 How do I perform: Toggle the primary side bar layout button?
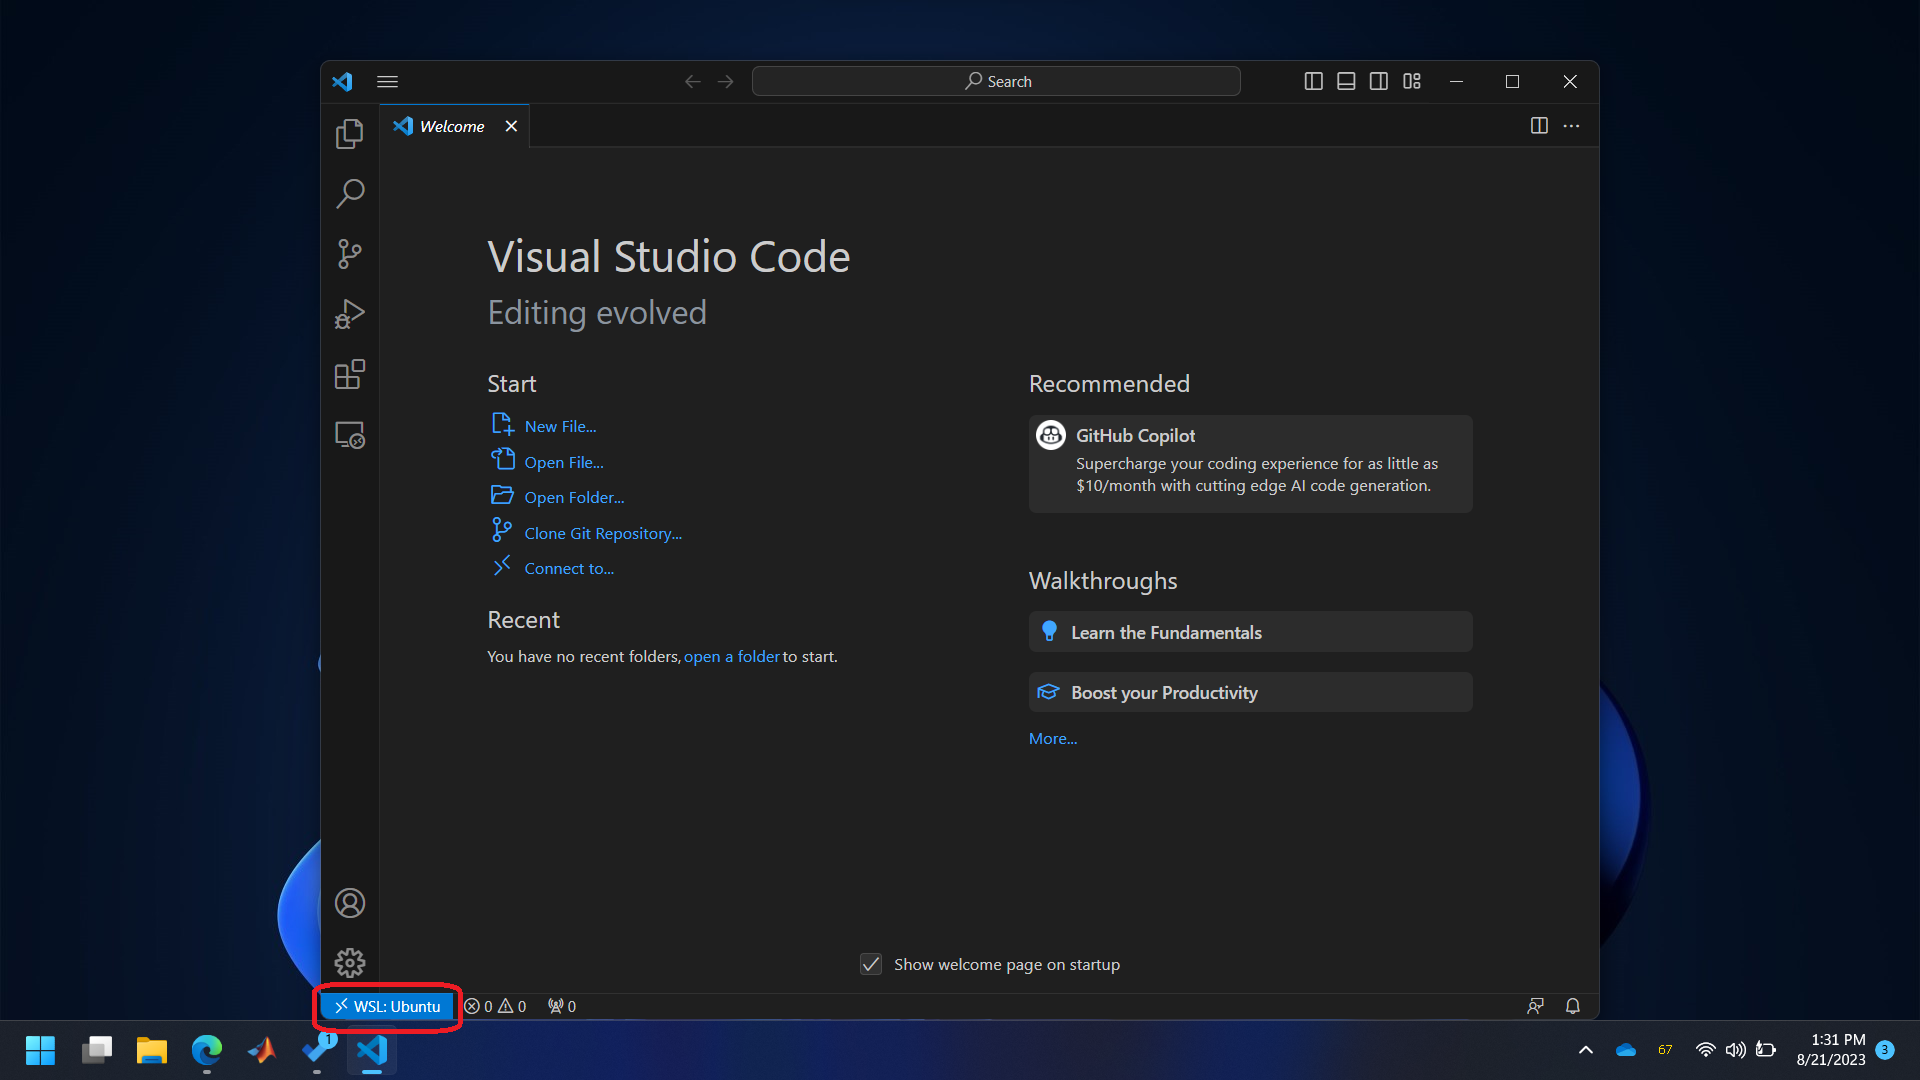1314,81
